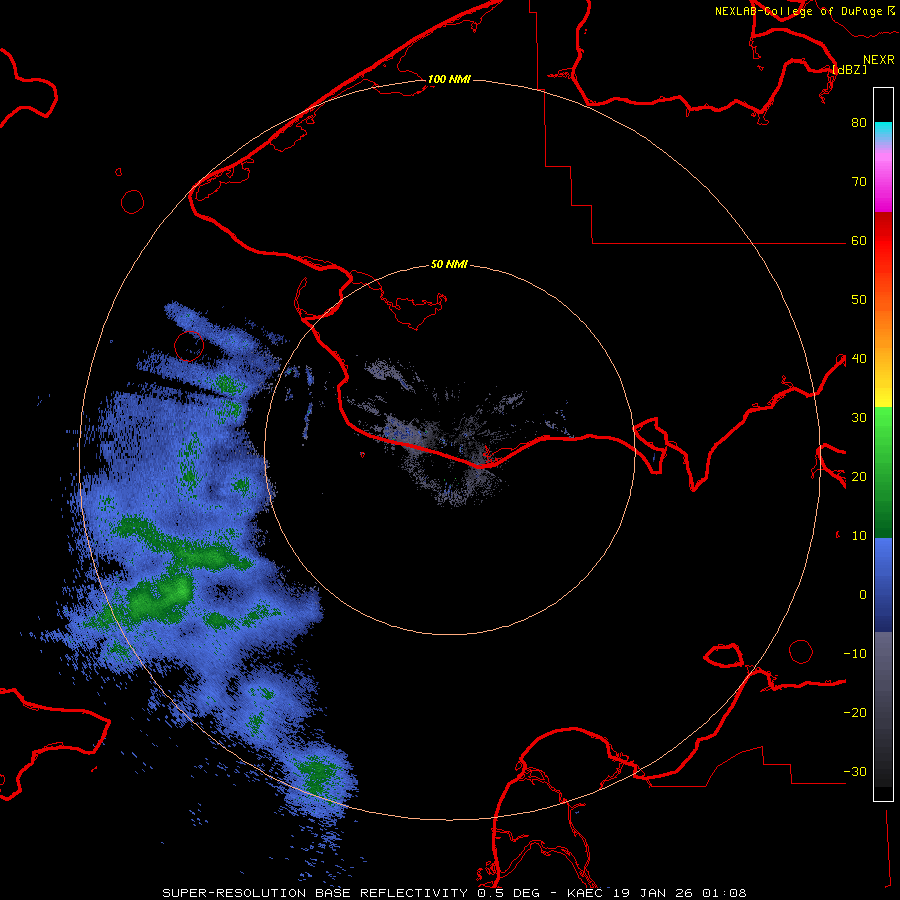Click the 20 dBZ tick on the color scale
The height and width of the screenshot is (900, 900).
859,476
